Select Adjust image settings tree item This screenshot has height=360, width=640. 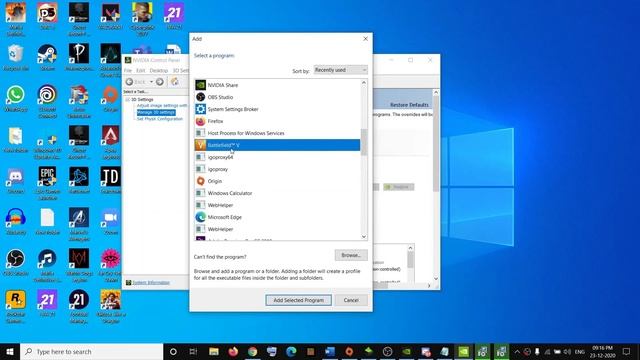tap(162, 105)
